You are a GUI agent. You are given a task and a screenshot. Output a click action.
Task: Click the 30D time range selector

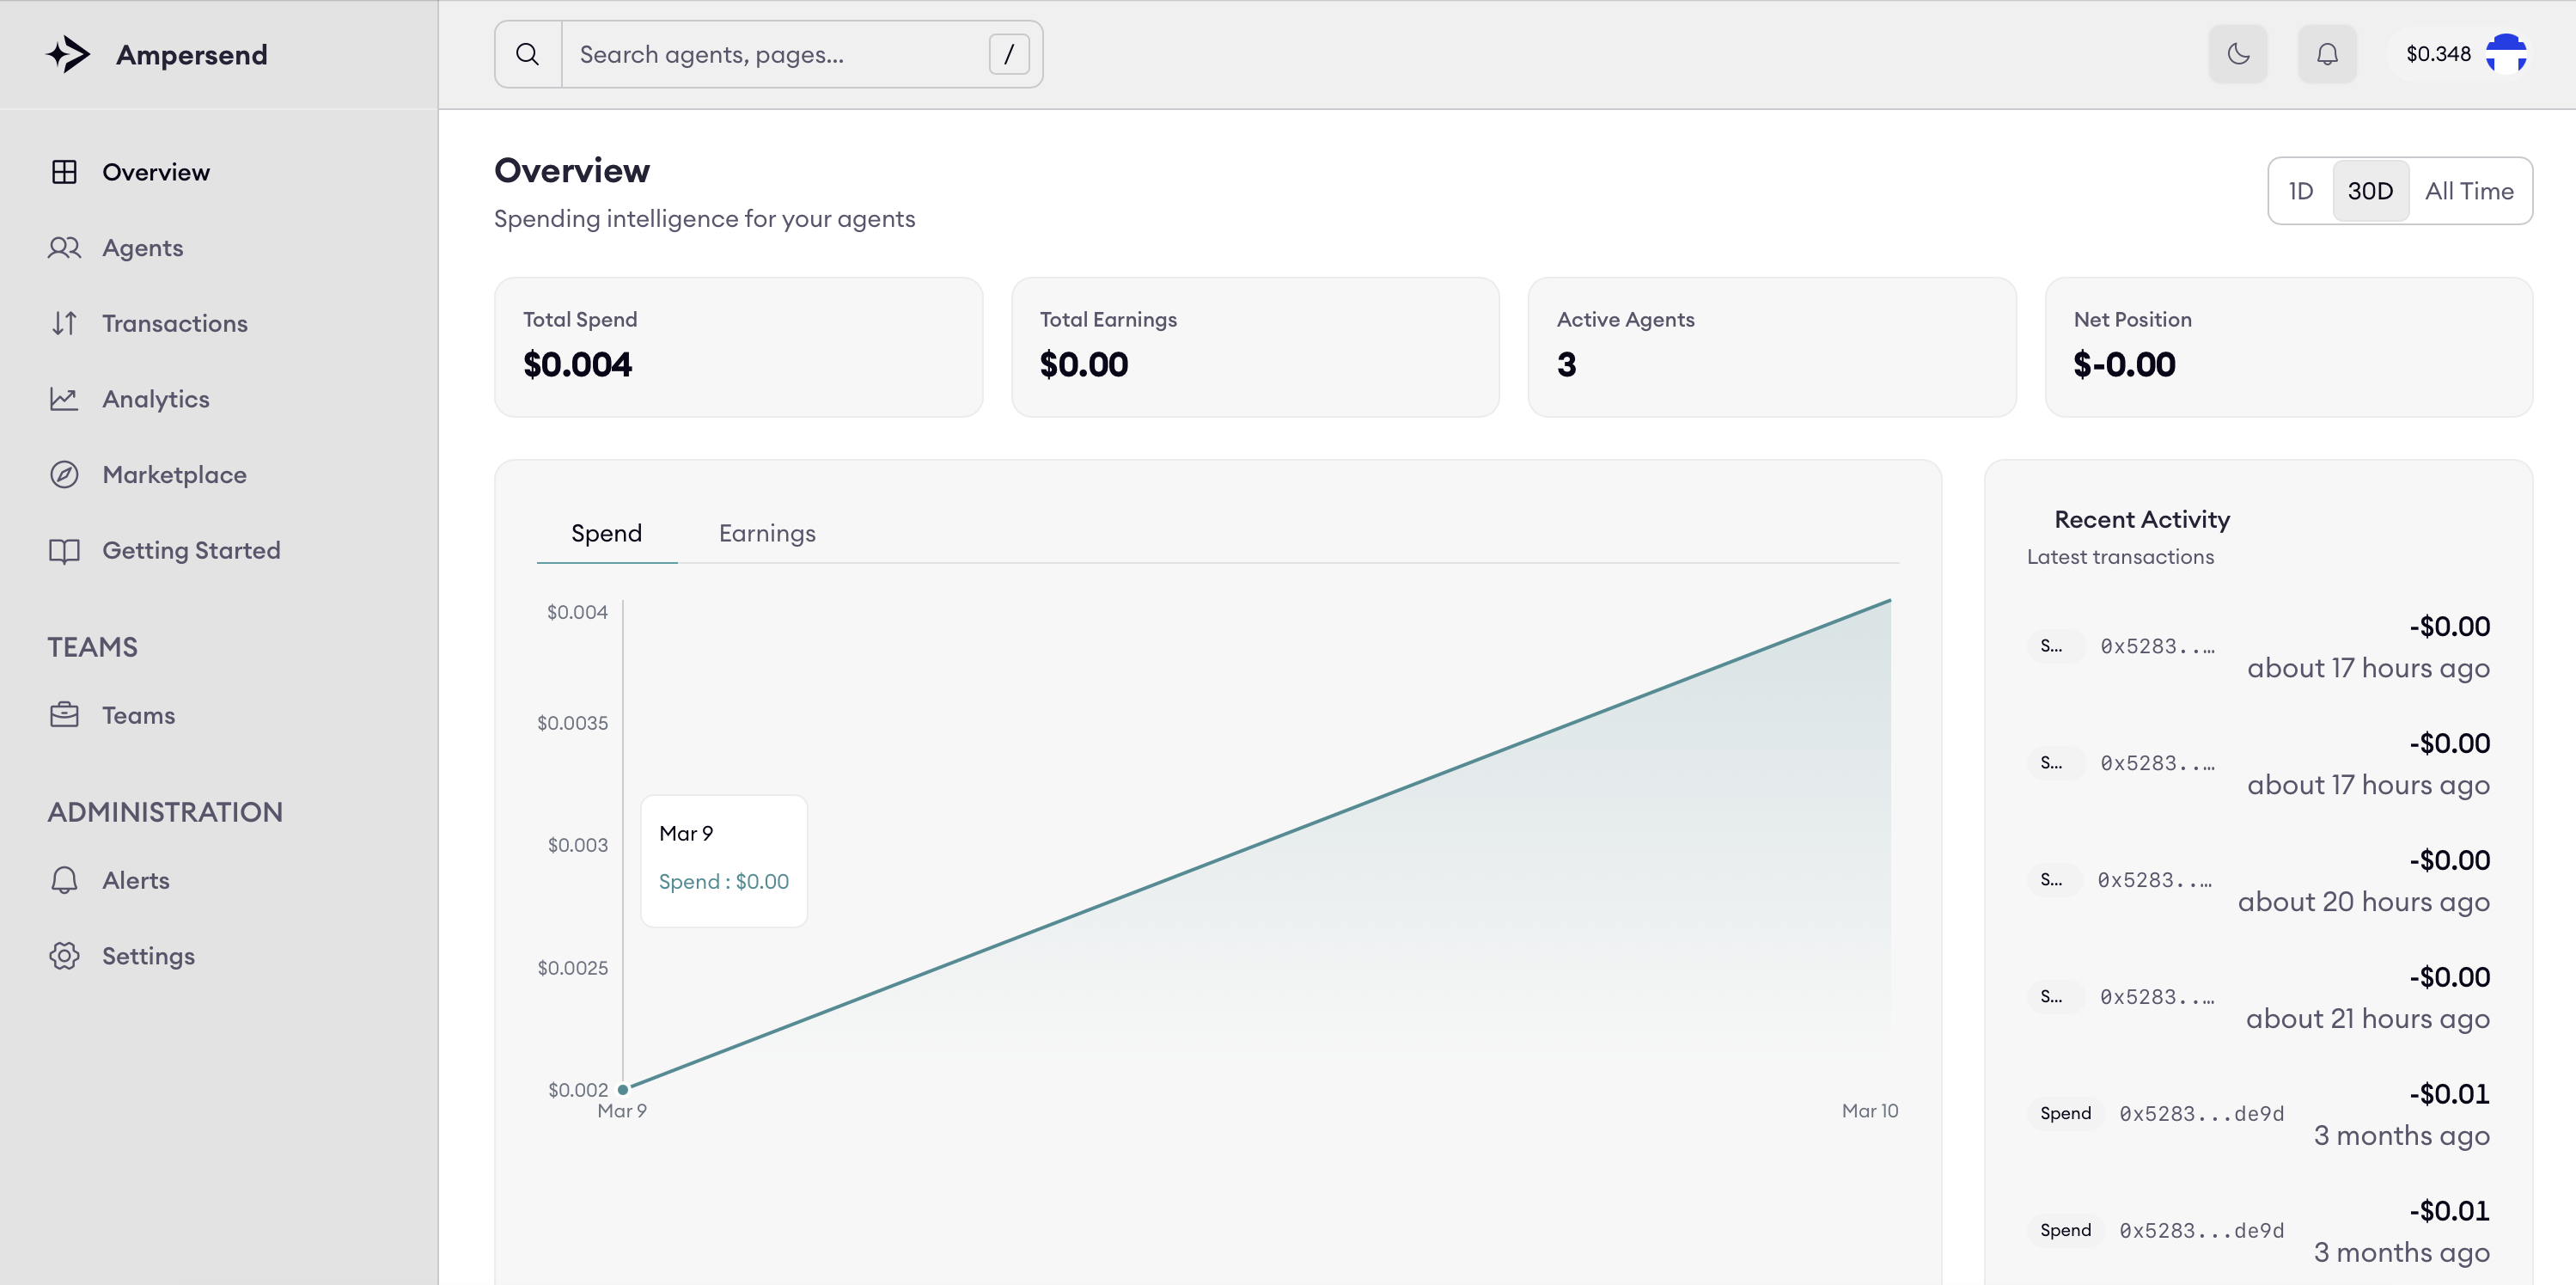click(2371, 190)
